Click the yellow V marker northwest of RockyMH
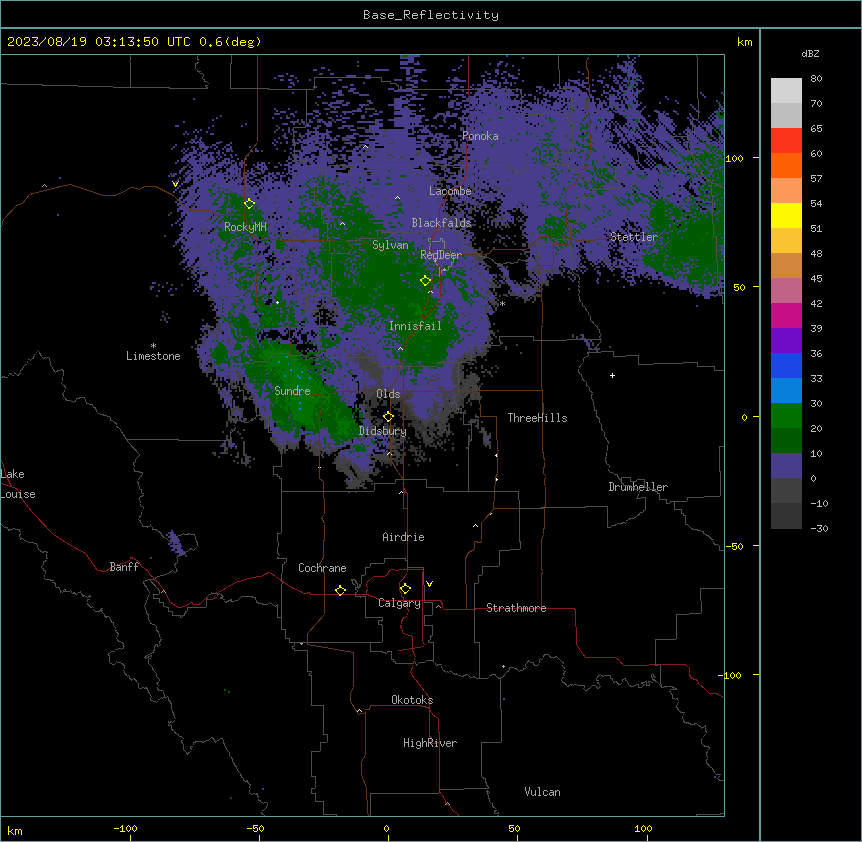 coord(175,184)
